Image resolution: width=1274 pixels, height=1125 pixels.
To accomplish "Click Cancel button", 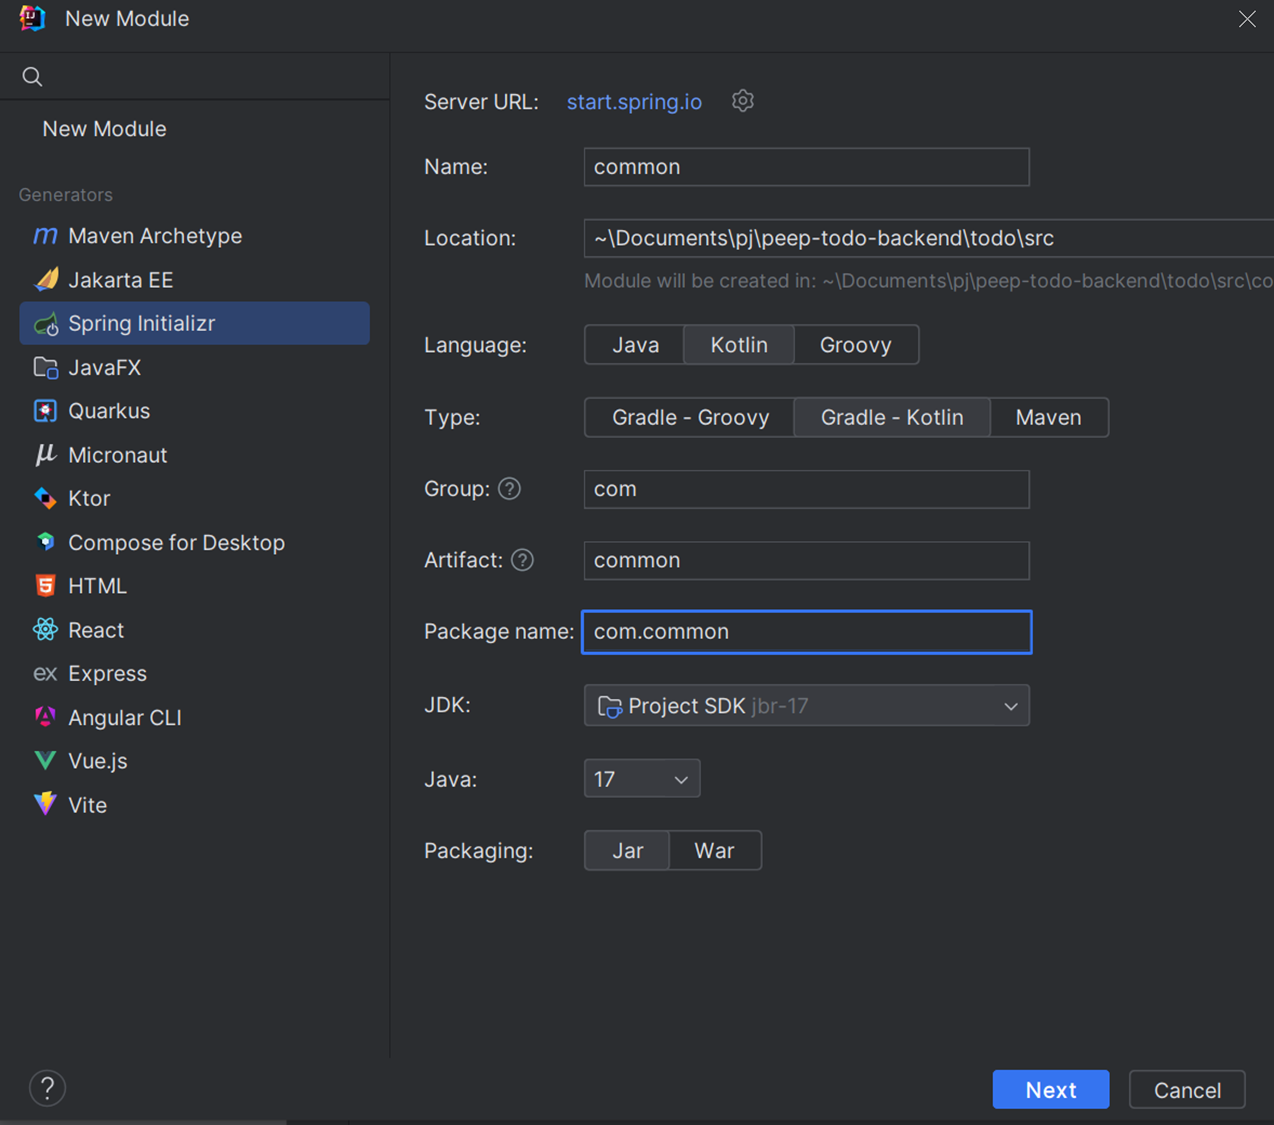I will (1187, 1090).
